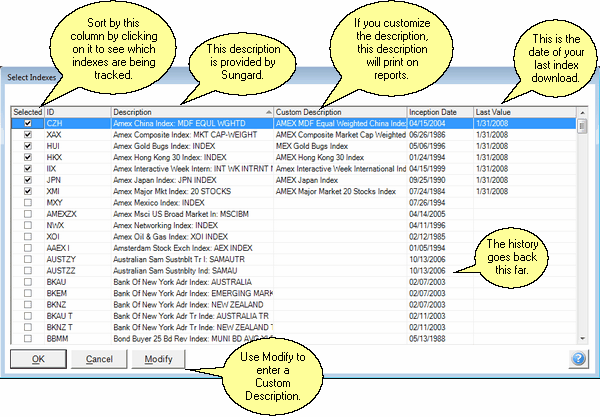
Task: Sort by Custom Description column header
Action: [x=338, y=110]
